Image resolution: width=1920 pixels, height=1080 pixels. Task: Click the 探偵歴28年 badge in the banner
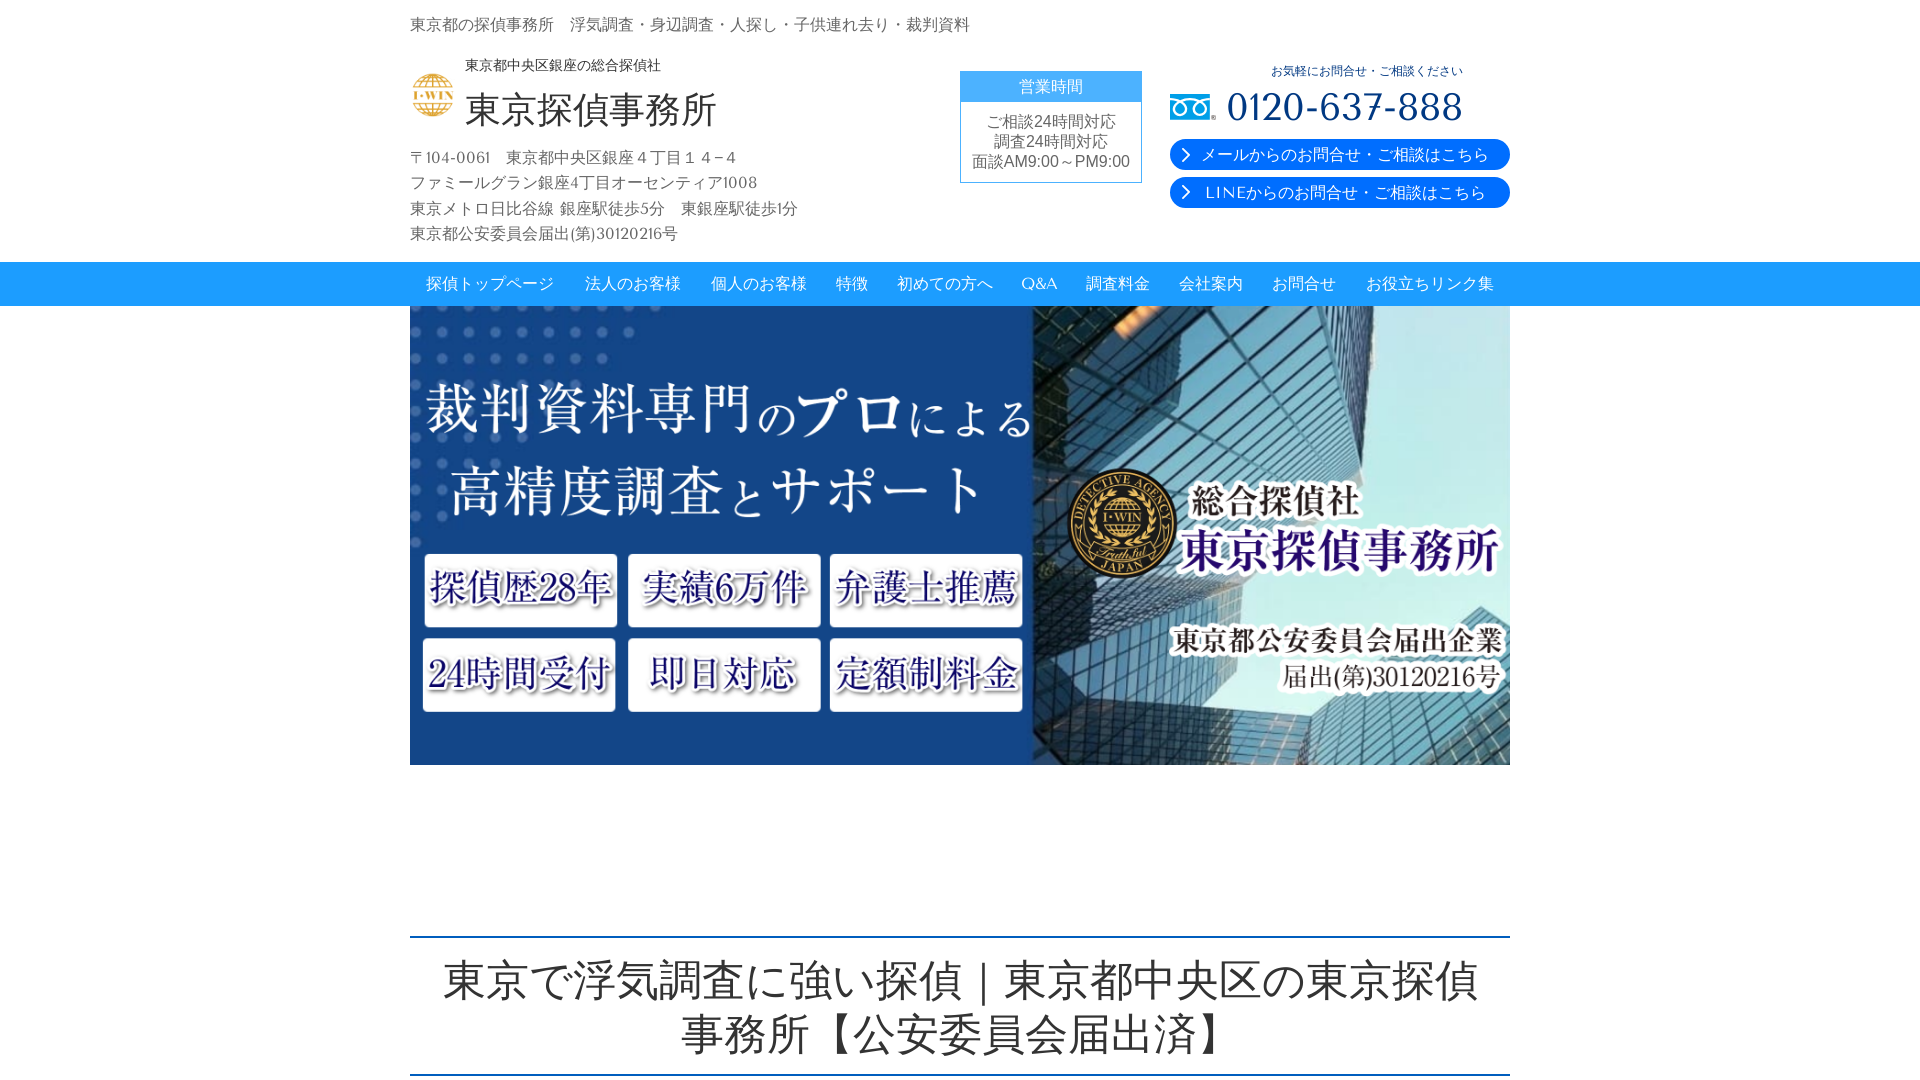pyautogui.click(x=519, y=590)
